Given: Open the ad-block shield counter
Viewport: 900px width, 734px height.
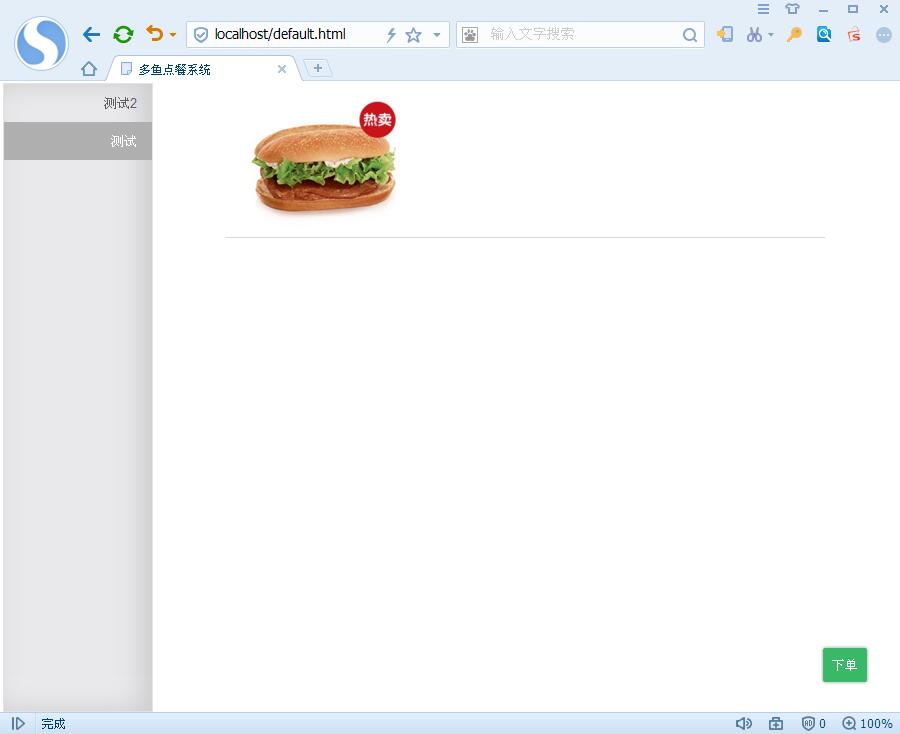Looking at the screenshot, I should (x=813, y=724).
